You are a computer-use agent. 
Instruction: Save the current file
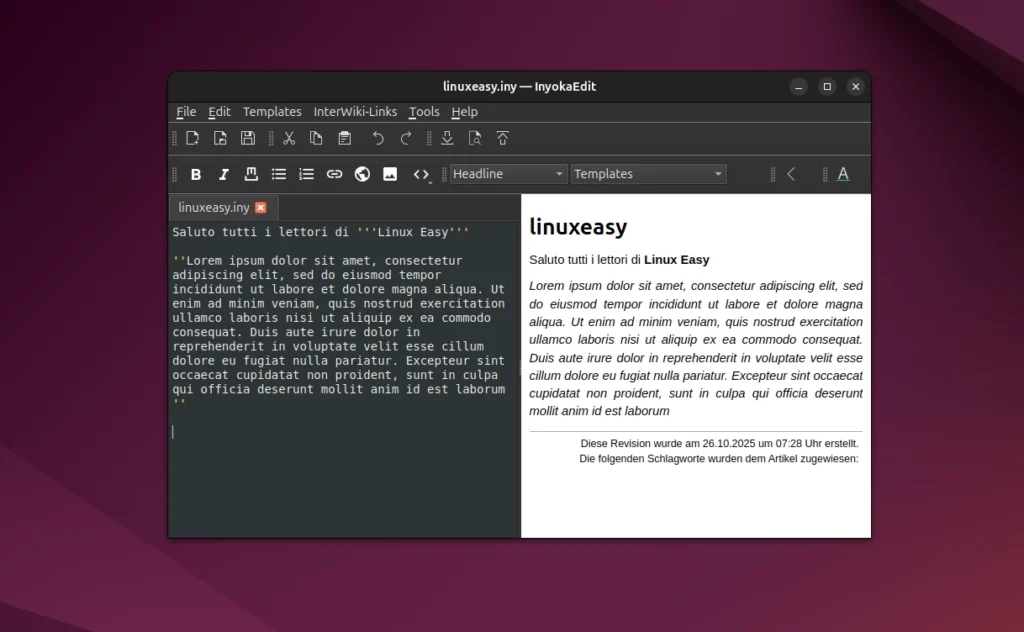tap(247, 137)
